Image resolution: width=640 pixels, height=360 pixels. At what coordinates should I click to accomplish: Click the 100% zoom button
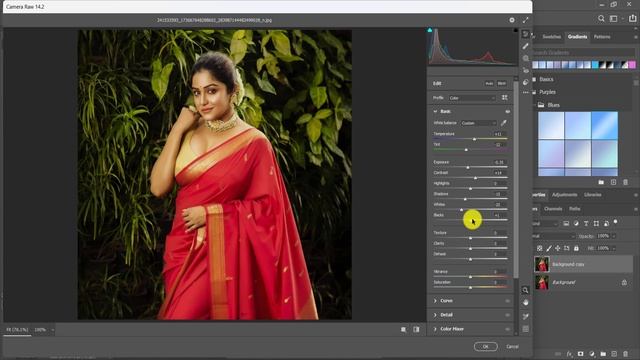(40, 330)
